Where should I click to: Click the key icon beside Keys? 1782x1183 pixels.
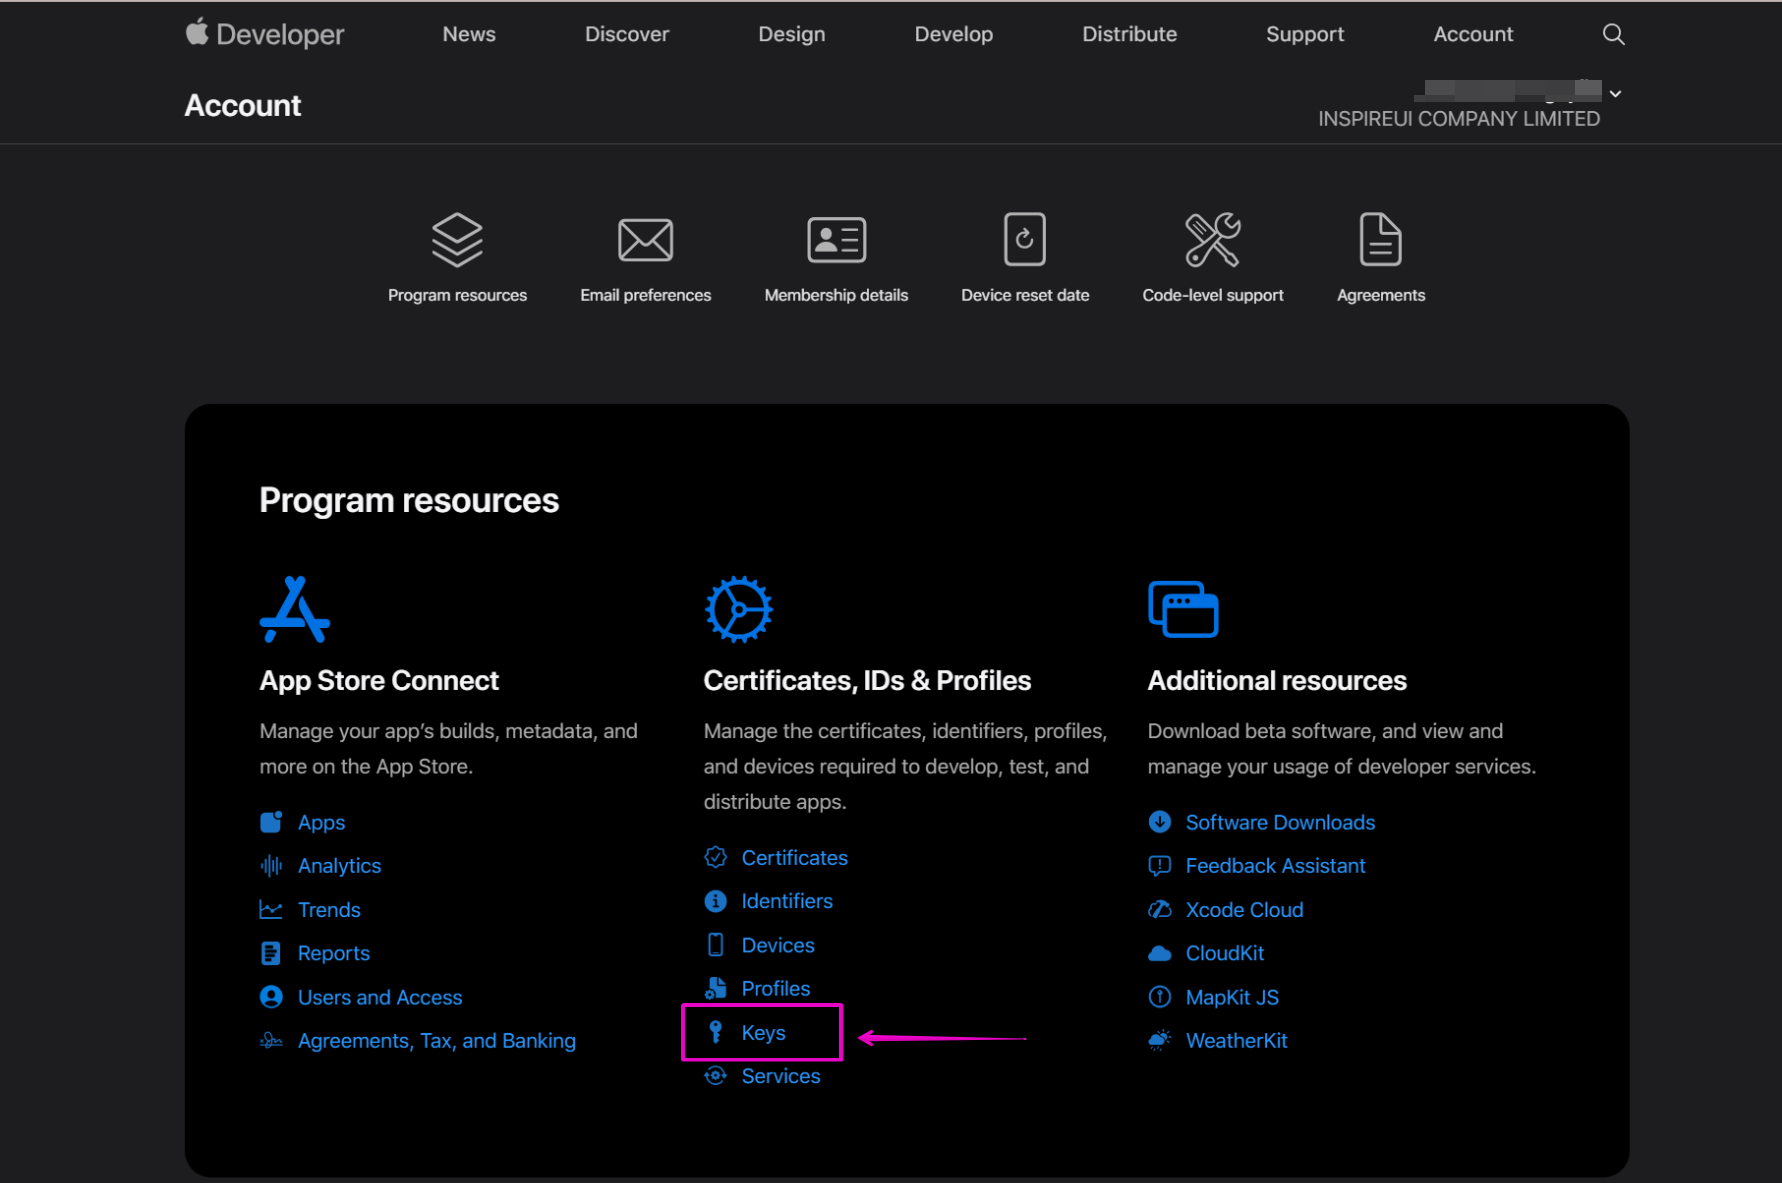coord(715,1032)
